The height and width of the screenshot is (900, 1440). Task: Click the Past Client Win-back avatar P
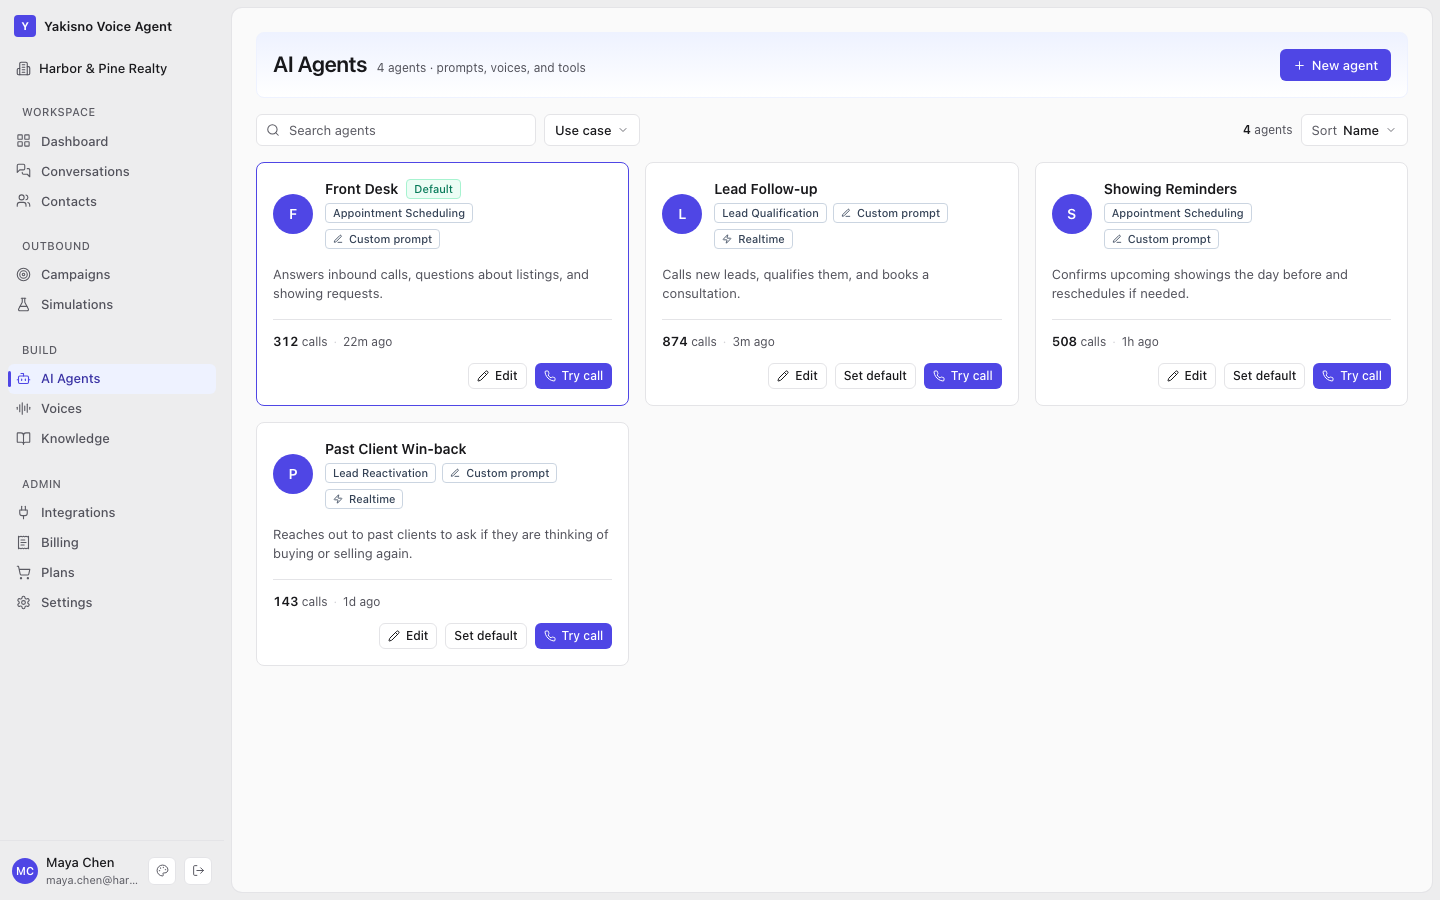293,474
